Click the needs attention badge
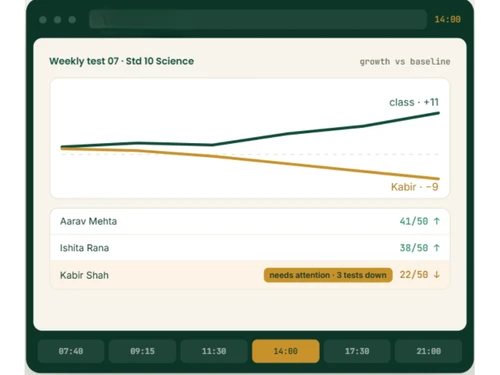The width and height of the screenshot is (500, 375). (328, 275)
